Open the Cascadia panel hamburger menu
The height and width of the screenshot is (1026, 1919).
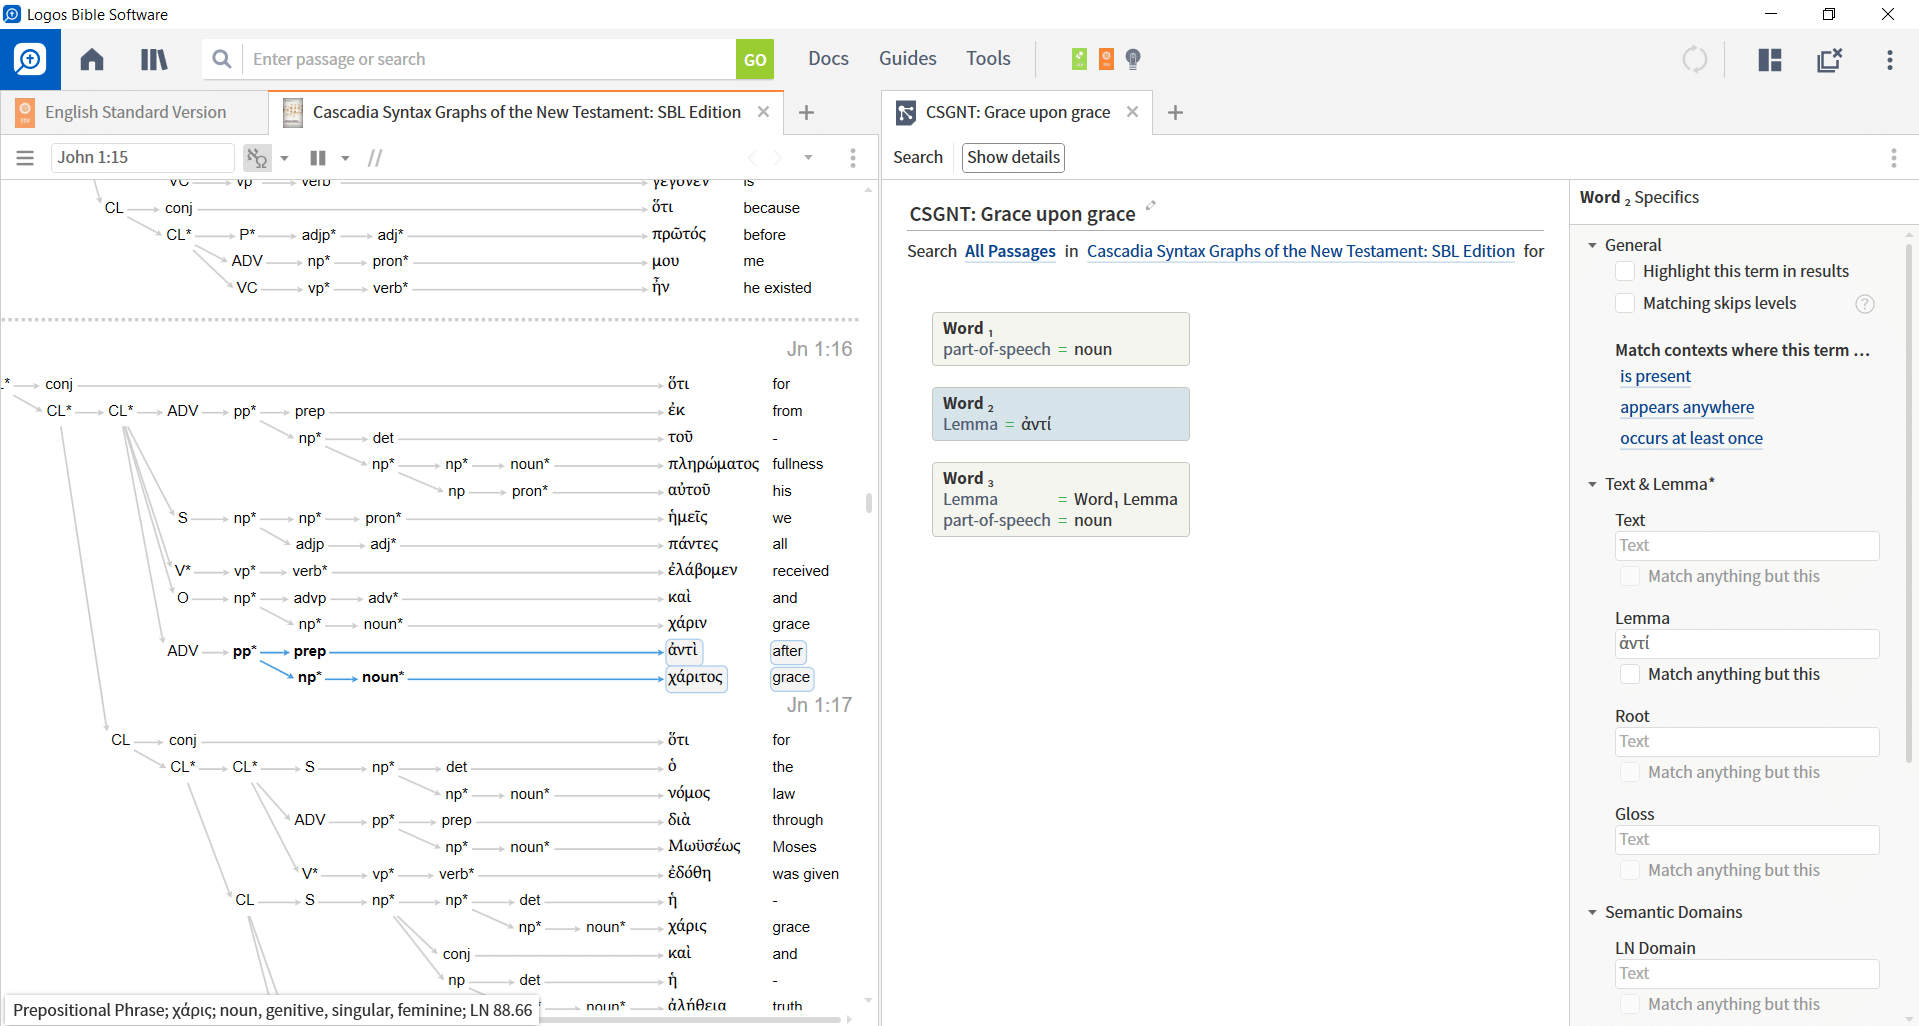tap(25, 158)
